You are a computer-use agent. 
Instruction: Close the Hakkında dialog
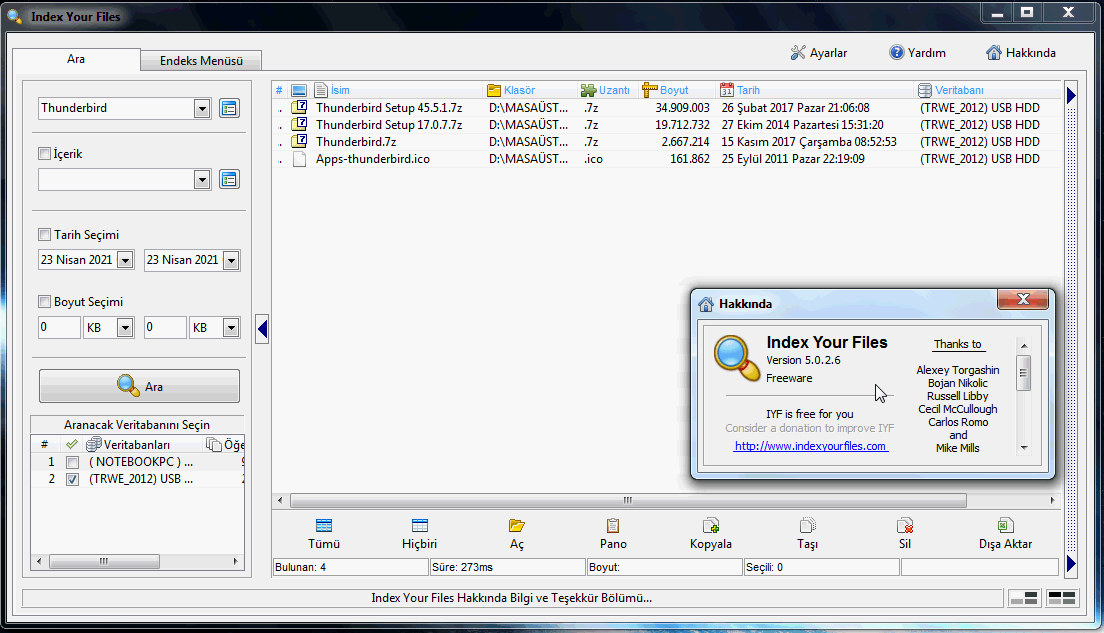click(x=1023, y=299)
